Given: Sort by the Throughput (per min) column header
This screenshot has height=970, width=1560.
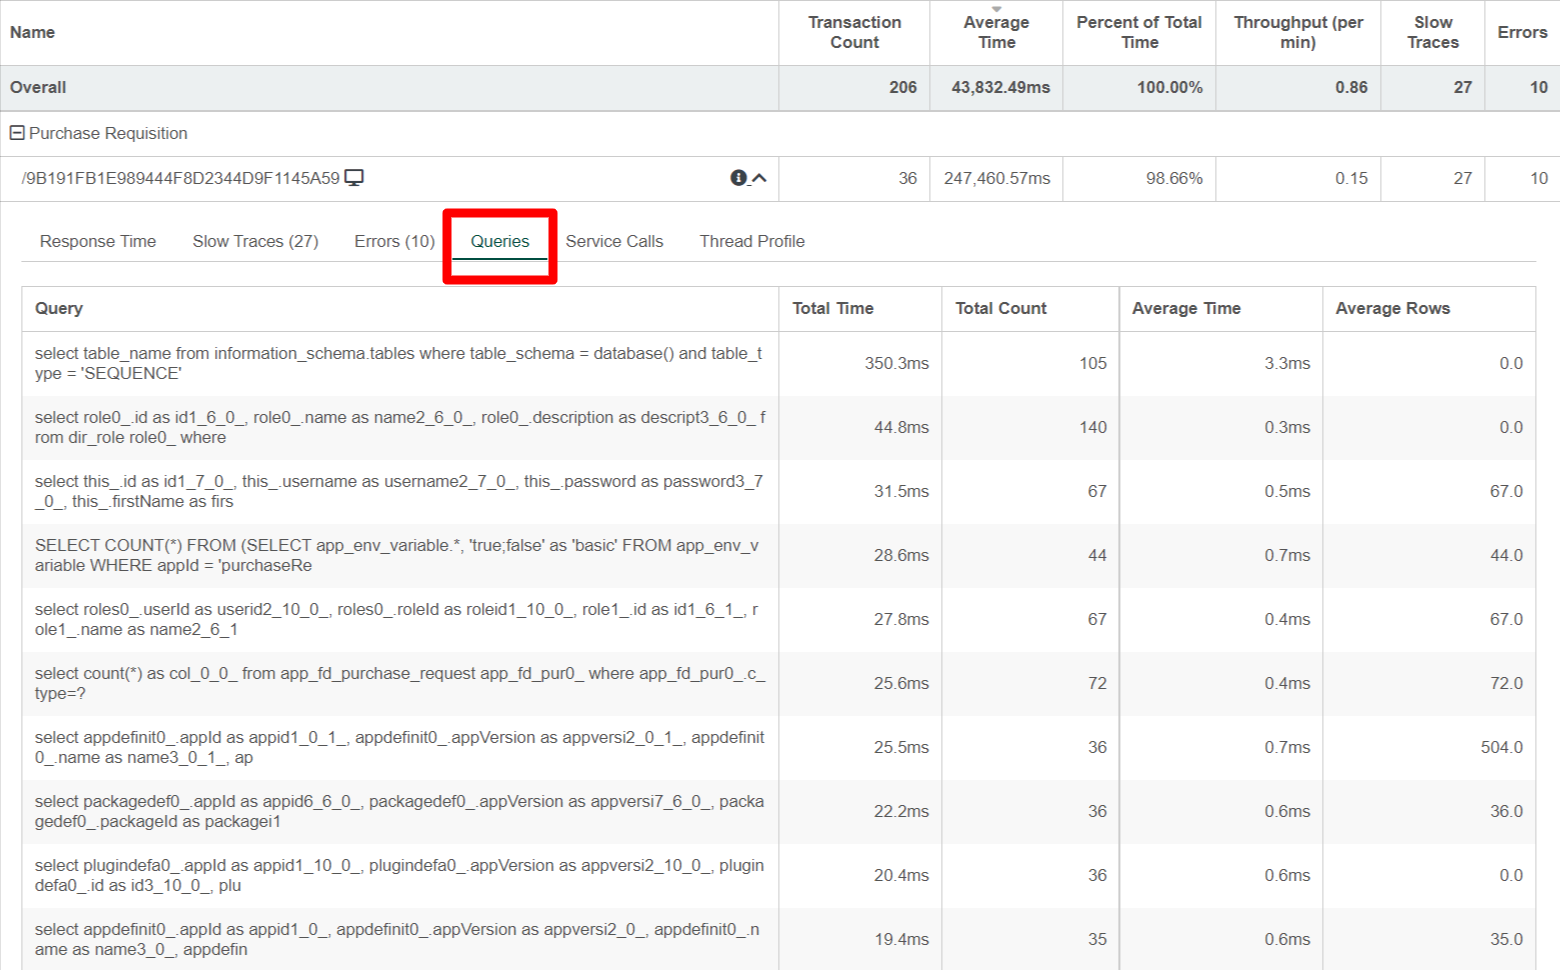Looking at the screenshot, I should coord(1298,32).
